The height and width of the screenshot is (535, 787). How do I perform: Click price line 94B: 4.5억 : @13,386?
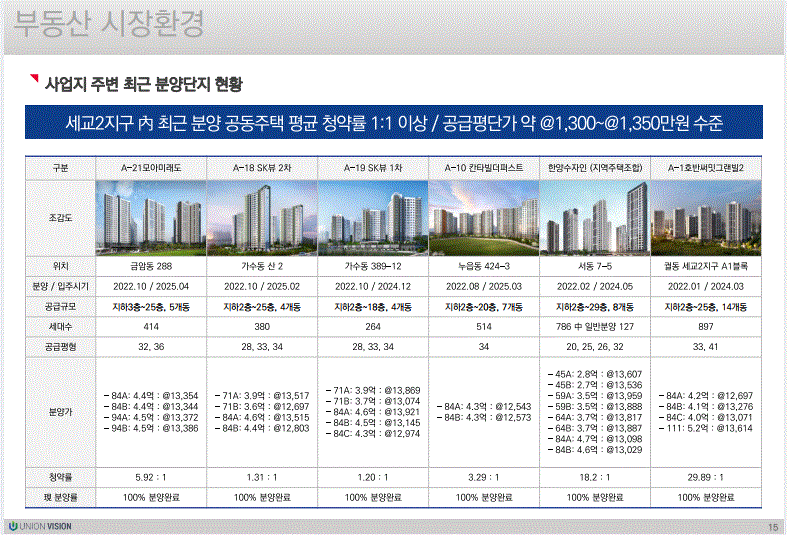pyautogui.click(x=151, y=429)
